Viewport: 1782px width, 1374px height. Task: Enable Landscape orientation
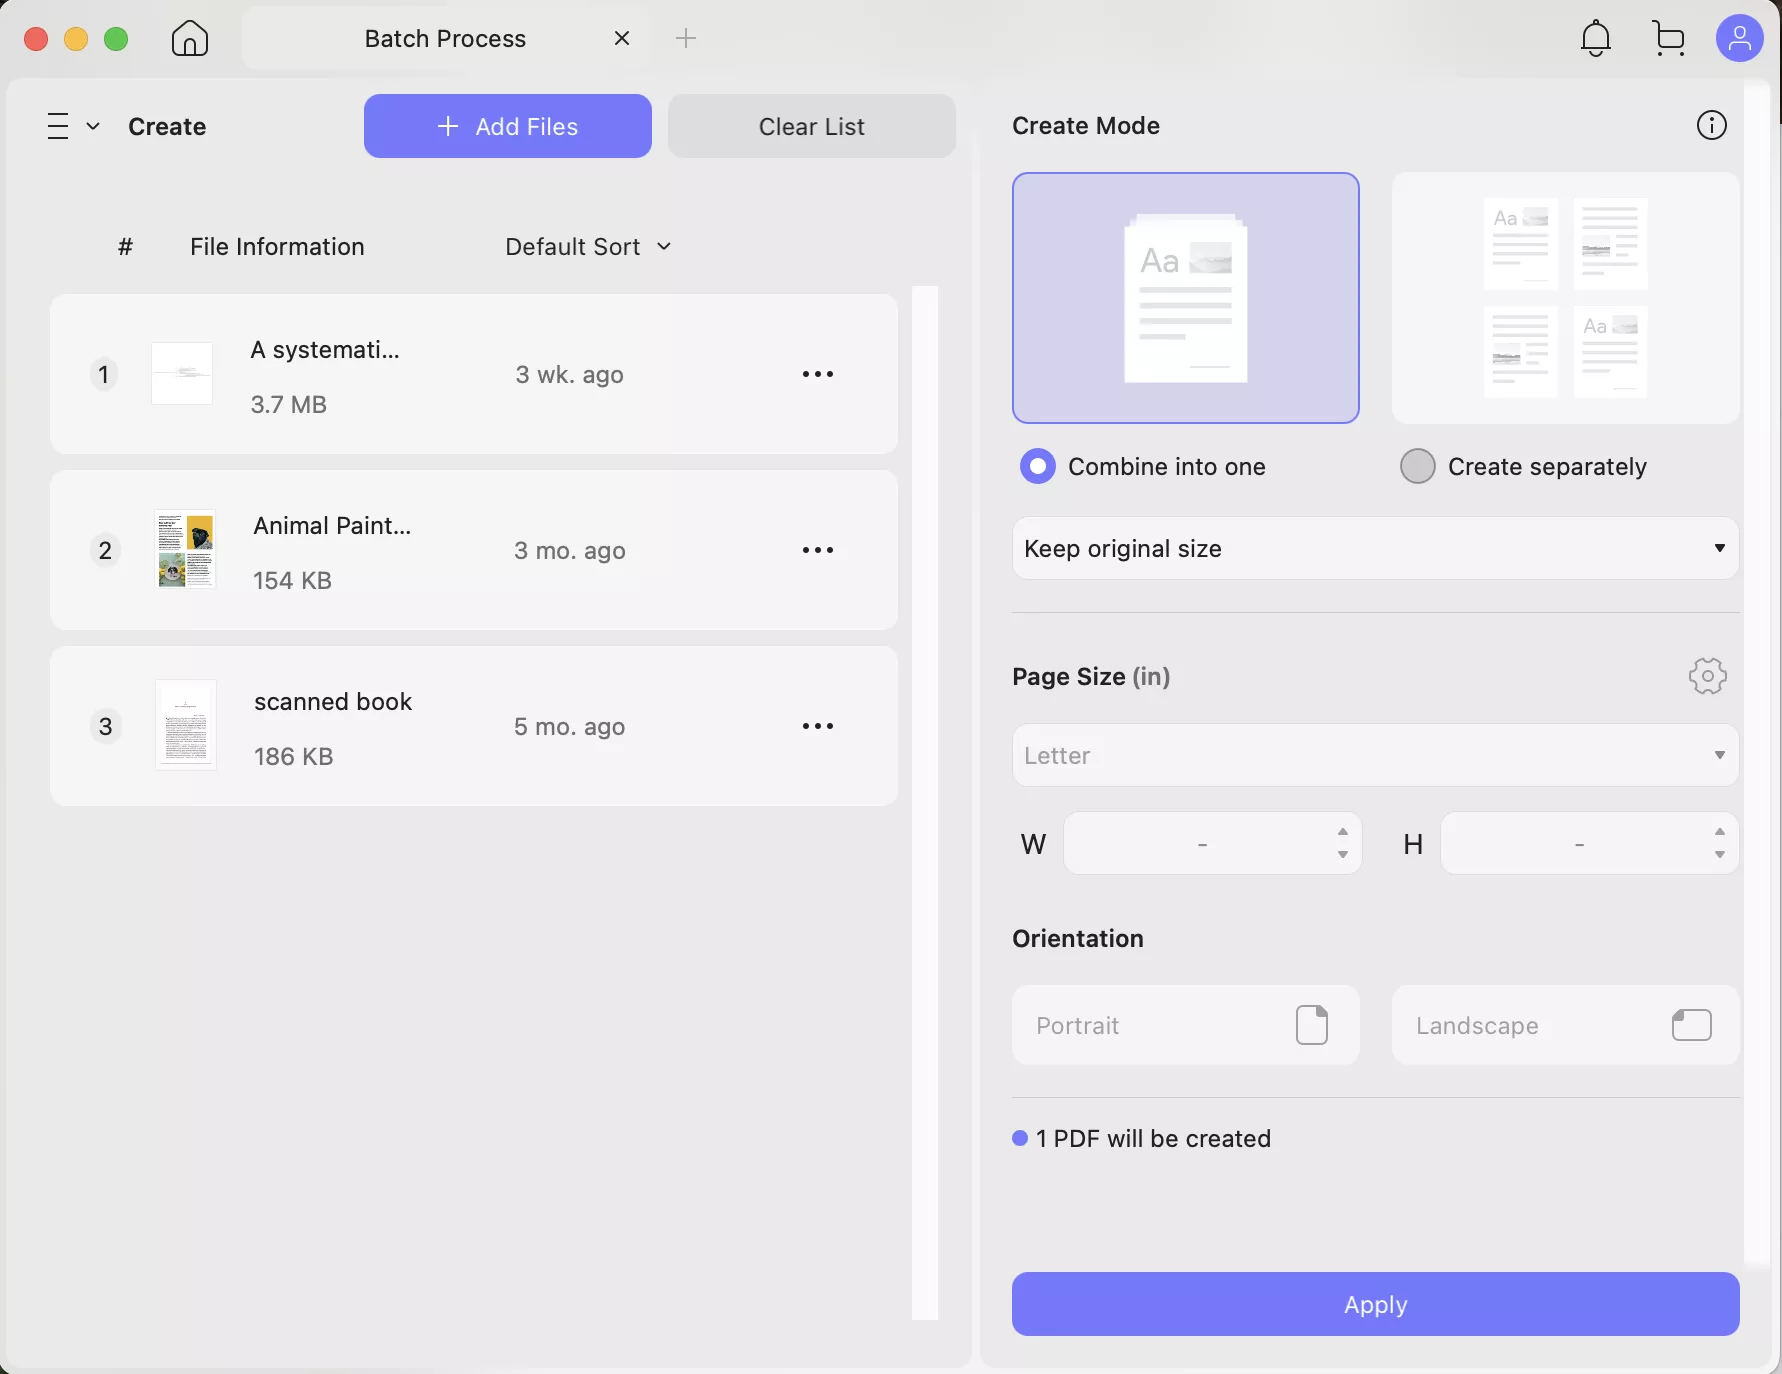coord(1564,1025)
